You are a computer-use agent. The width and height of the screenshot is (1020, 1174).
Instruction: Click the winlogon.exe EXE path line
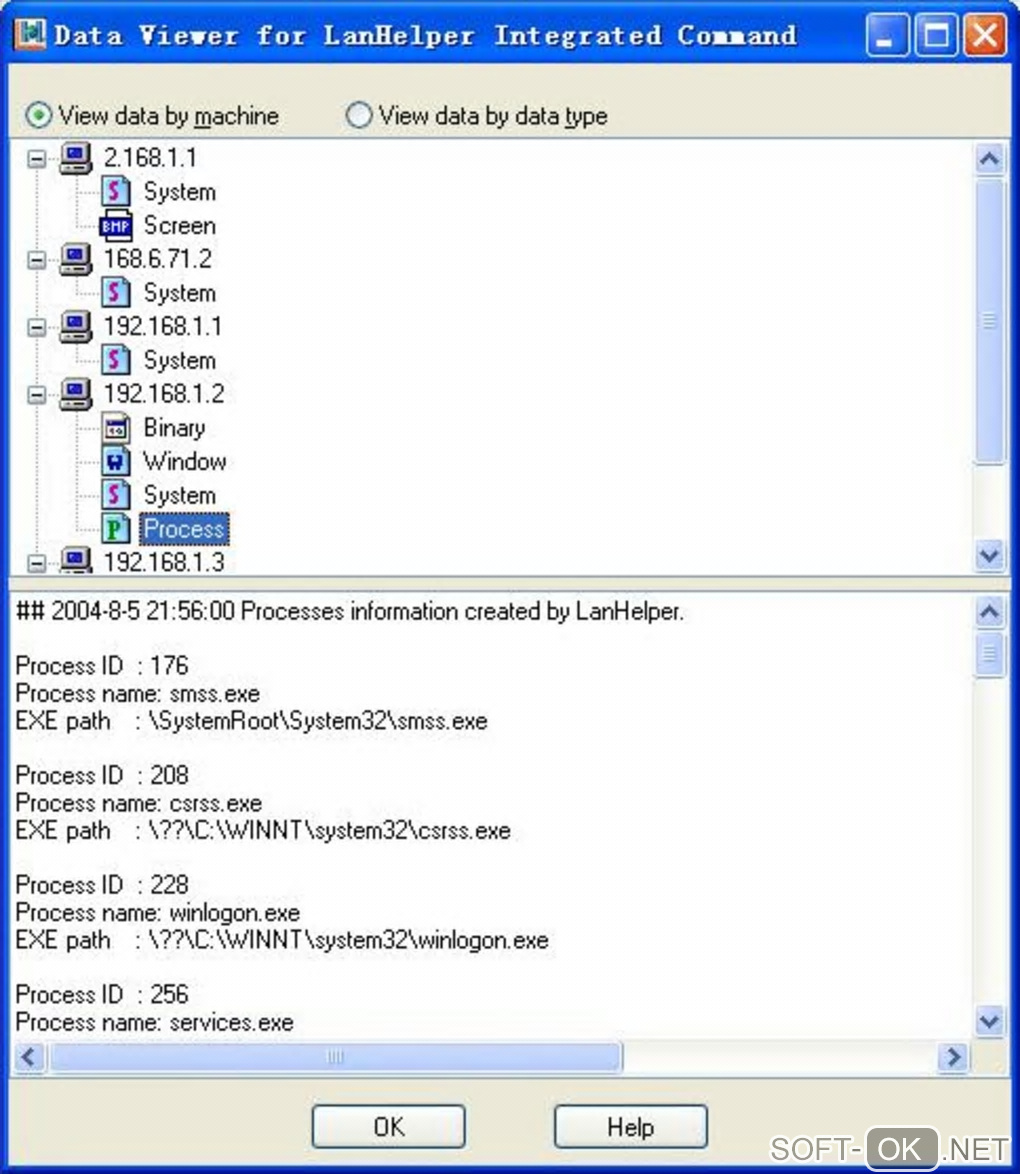click(x=282, y=940)
